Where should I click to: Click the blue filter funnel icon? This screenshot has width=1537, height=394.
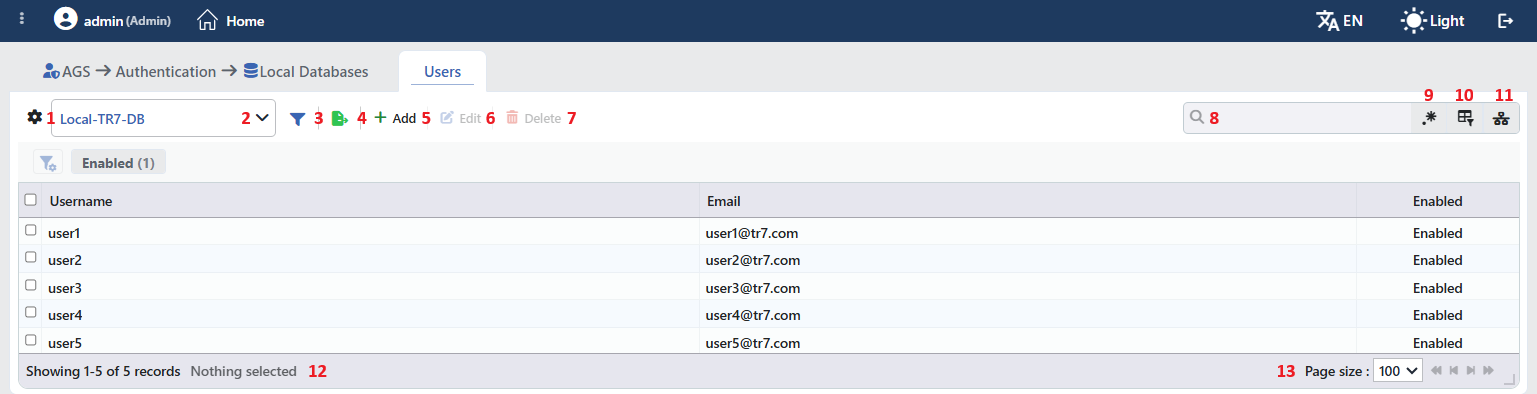click(x=298, y=119)
